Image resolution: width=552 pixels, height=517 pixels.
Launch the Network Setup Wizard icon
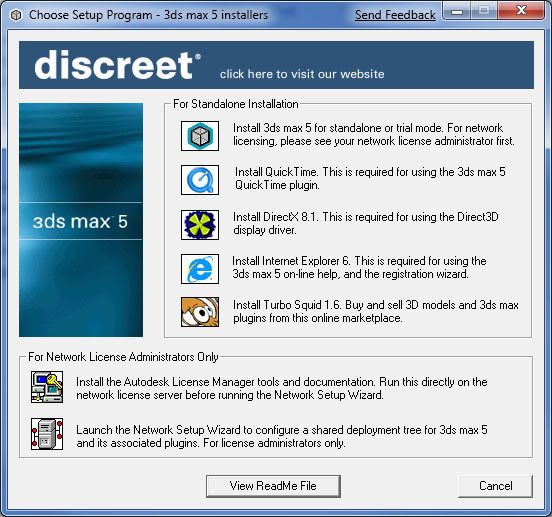point(47,434)
